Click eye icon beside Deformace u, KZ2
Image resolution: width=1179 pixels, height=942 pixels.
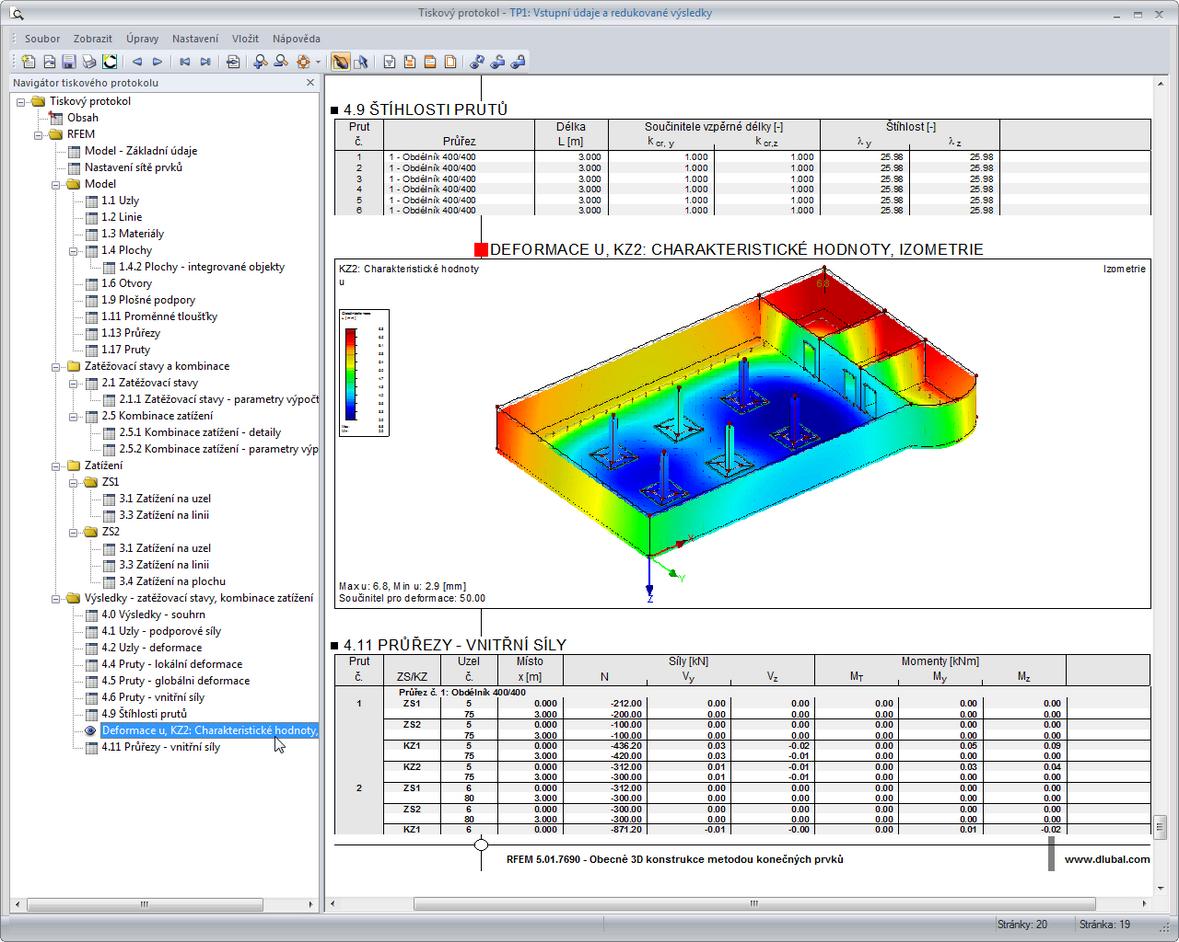[x=91, y=730]
